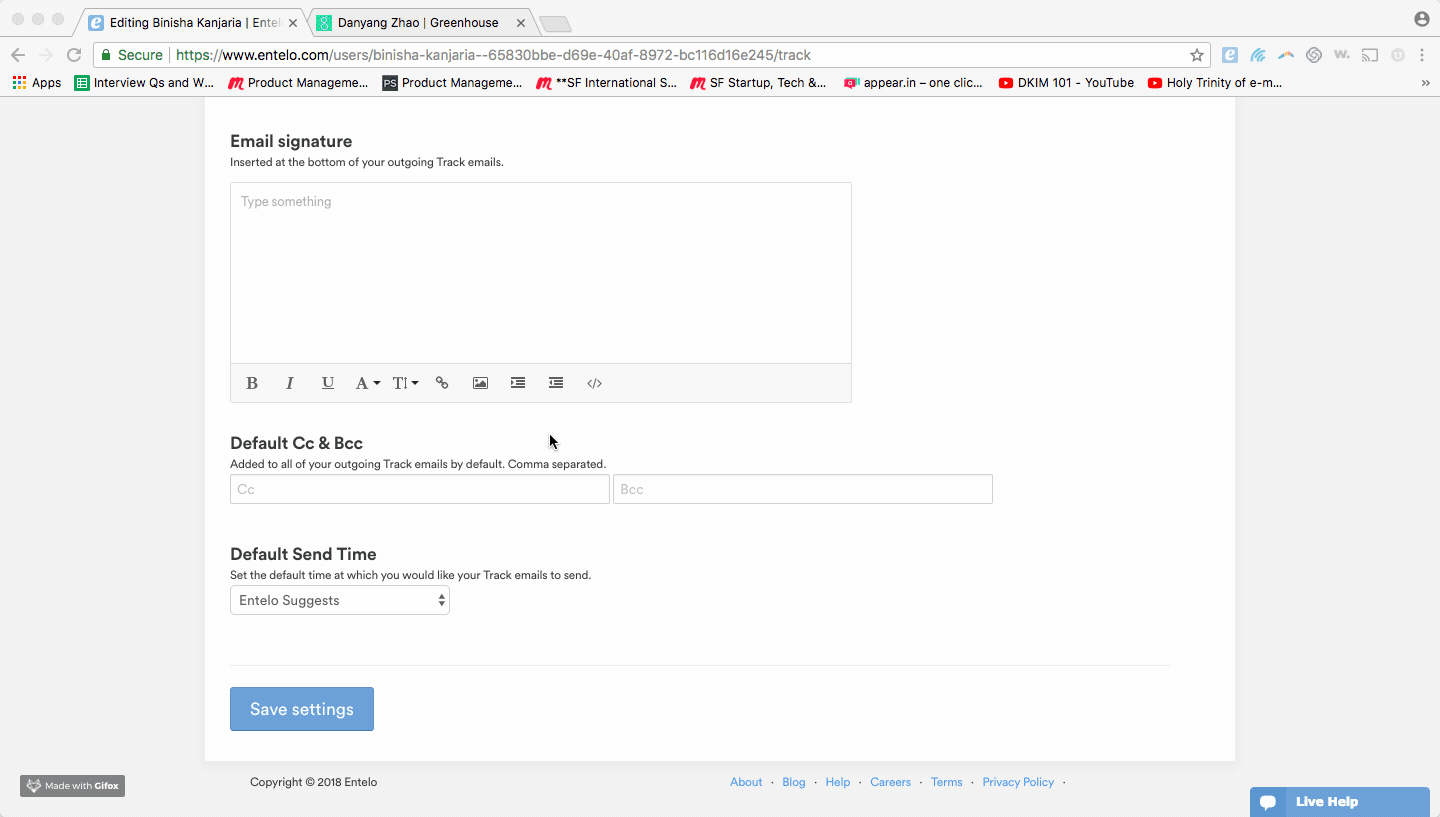Go to the Careers footer link
Image resolution: width=1440 pixels, height=817 pixels.
pyautogui.click(x=890, y=782)
